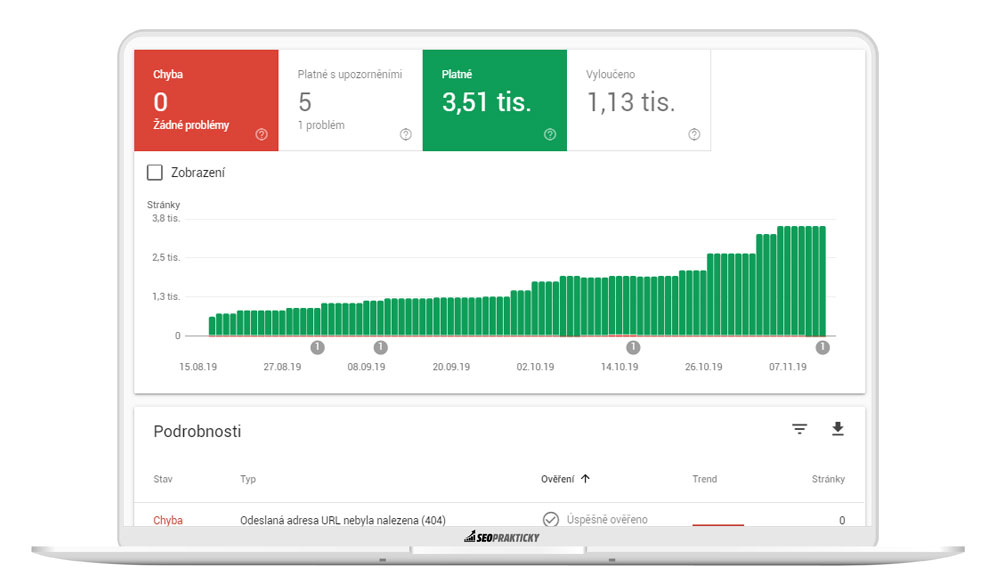The image size is (1000, 580).
Task: Open help icon on Platné s upozorněními card
Action: (x=406, y=134)
